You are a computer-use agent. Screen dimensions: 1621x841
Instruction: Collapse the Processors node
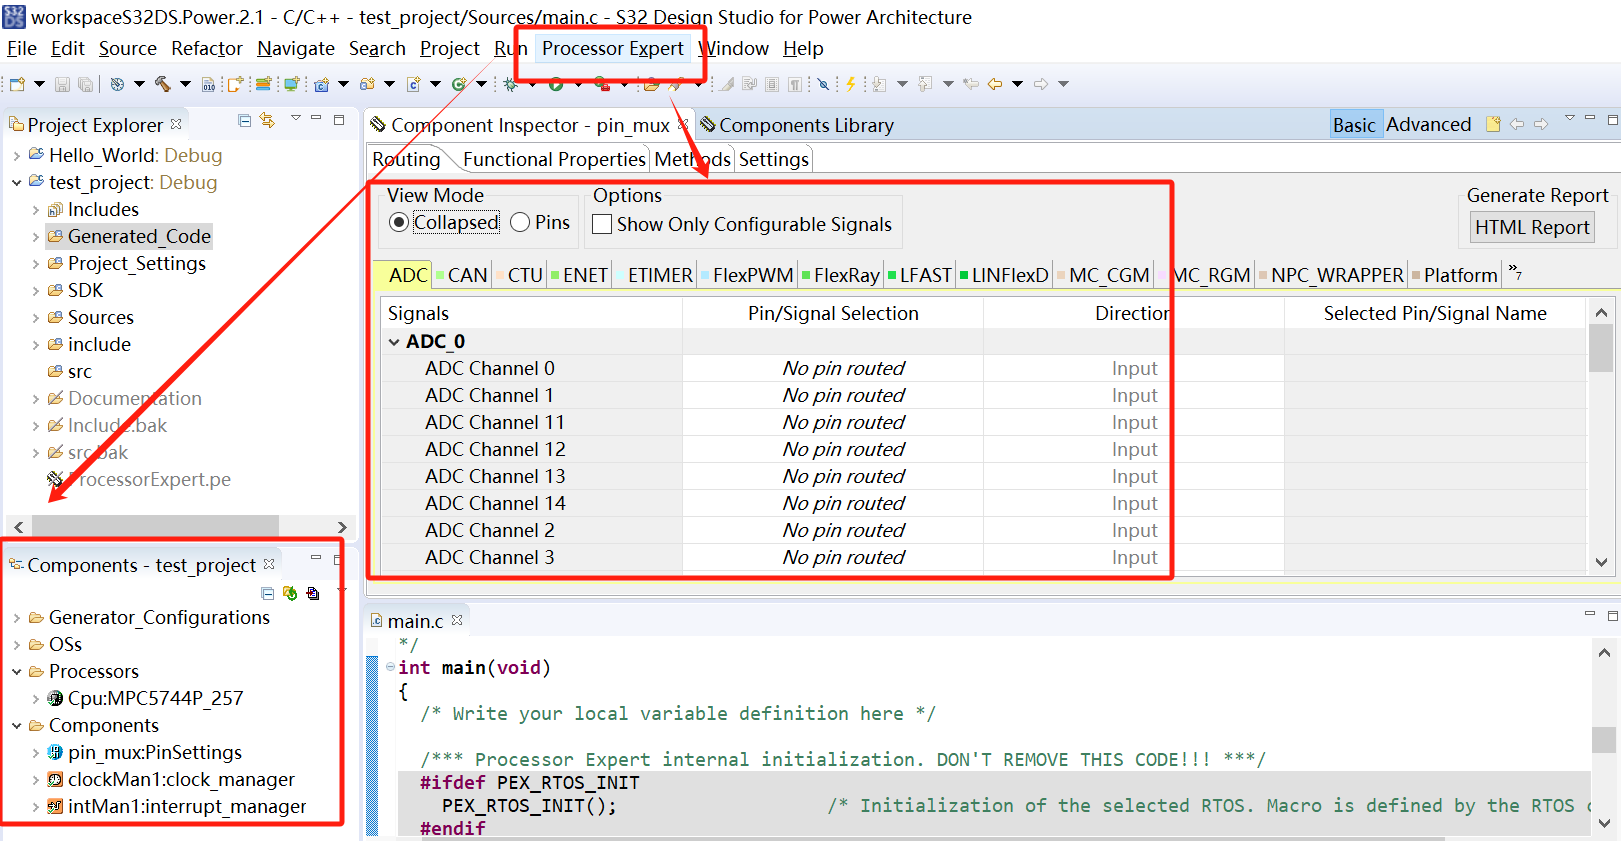click(x=16, y=672)
